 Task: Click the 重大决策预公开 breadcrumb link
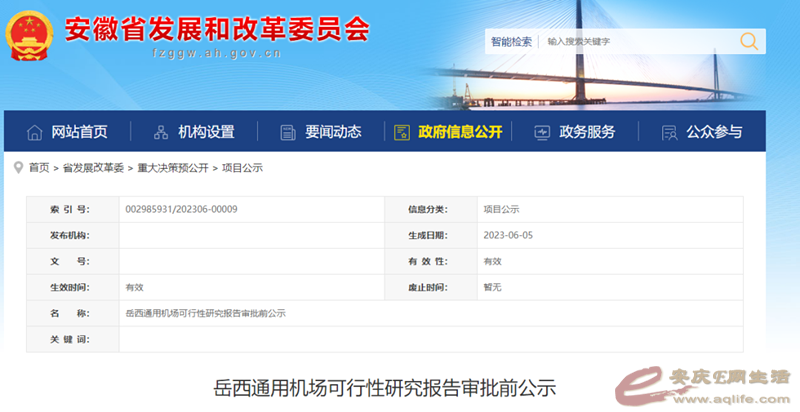click(x=173, y=168)
